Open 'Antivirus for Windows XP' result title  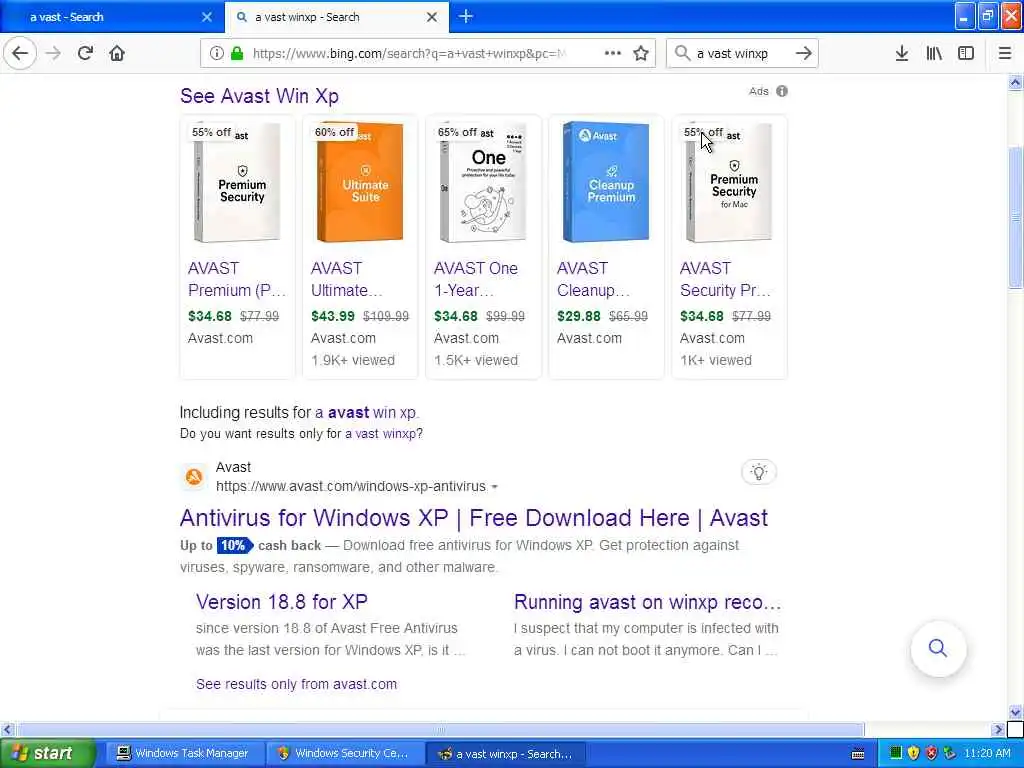[x=473, y=518]
